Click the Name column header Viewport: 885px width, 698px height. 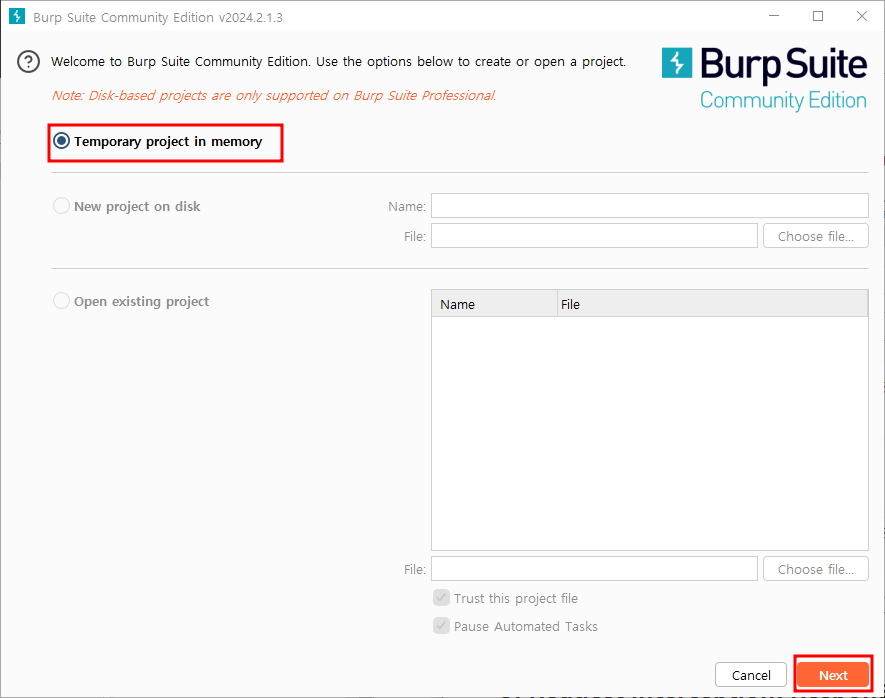pos(494,304)
